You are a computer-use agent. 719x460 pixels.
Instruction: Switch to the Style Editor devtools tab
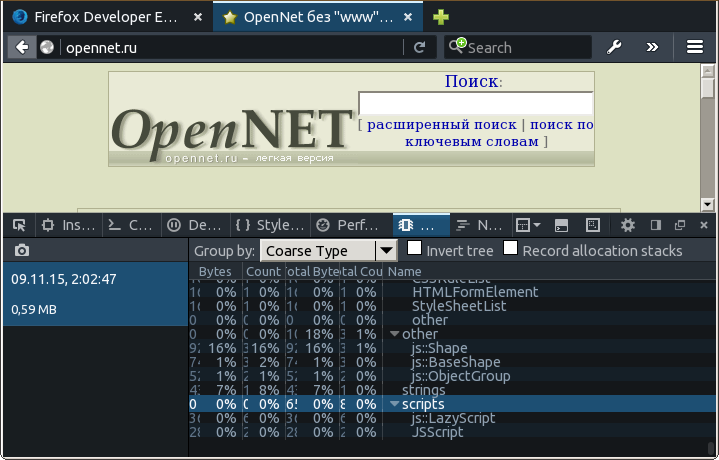pos(269,225)
